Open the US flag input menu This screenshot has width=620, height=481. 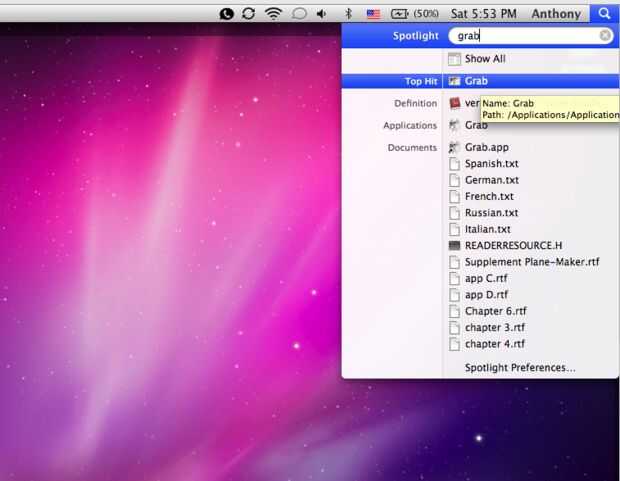[x=373, y=14]
